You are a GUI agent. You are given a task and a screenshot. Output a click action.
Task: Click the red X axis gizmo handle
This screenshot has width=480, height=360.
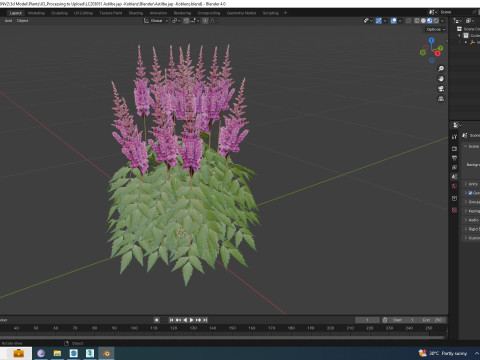(438, 53)
